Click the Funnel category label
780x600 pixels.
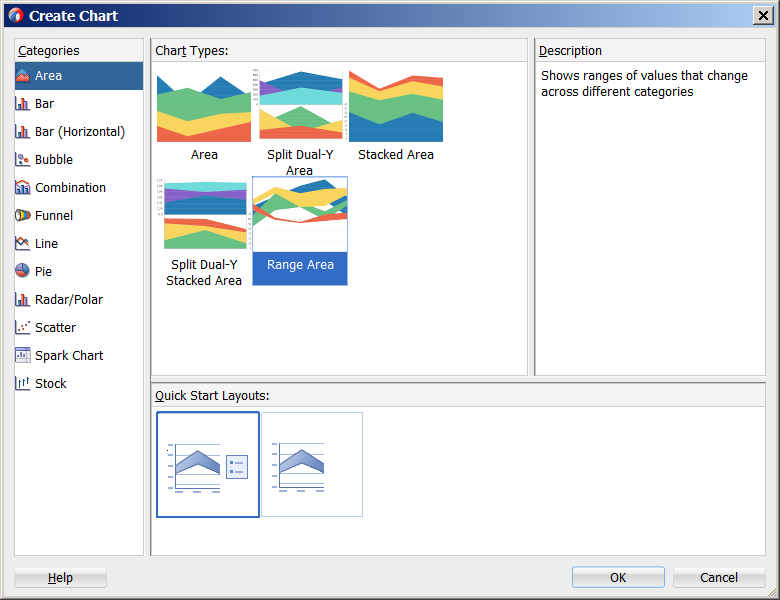pos(54,215)
